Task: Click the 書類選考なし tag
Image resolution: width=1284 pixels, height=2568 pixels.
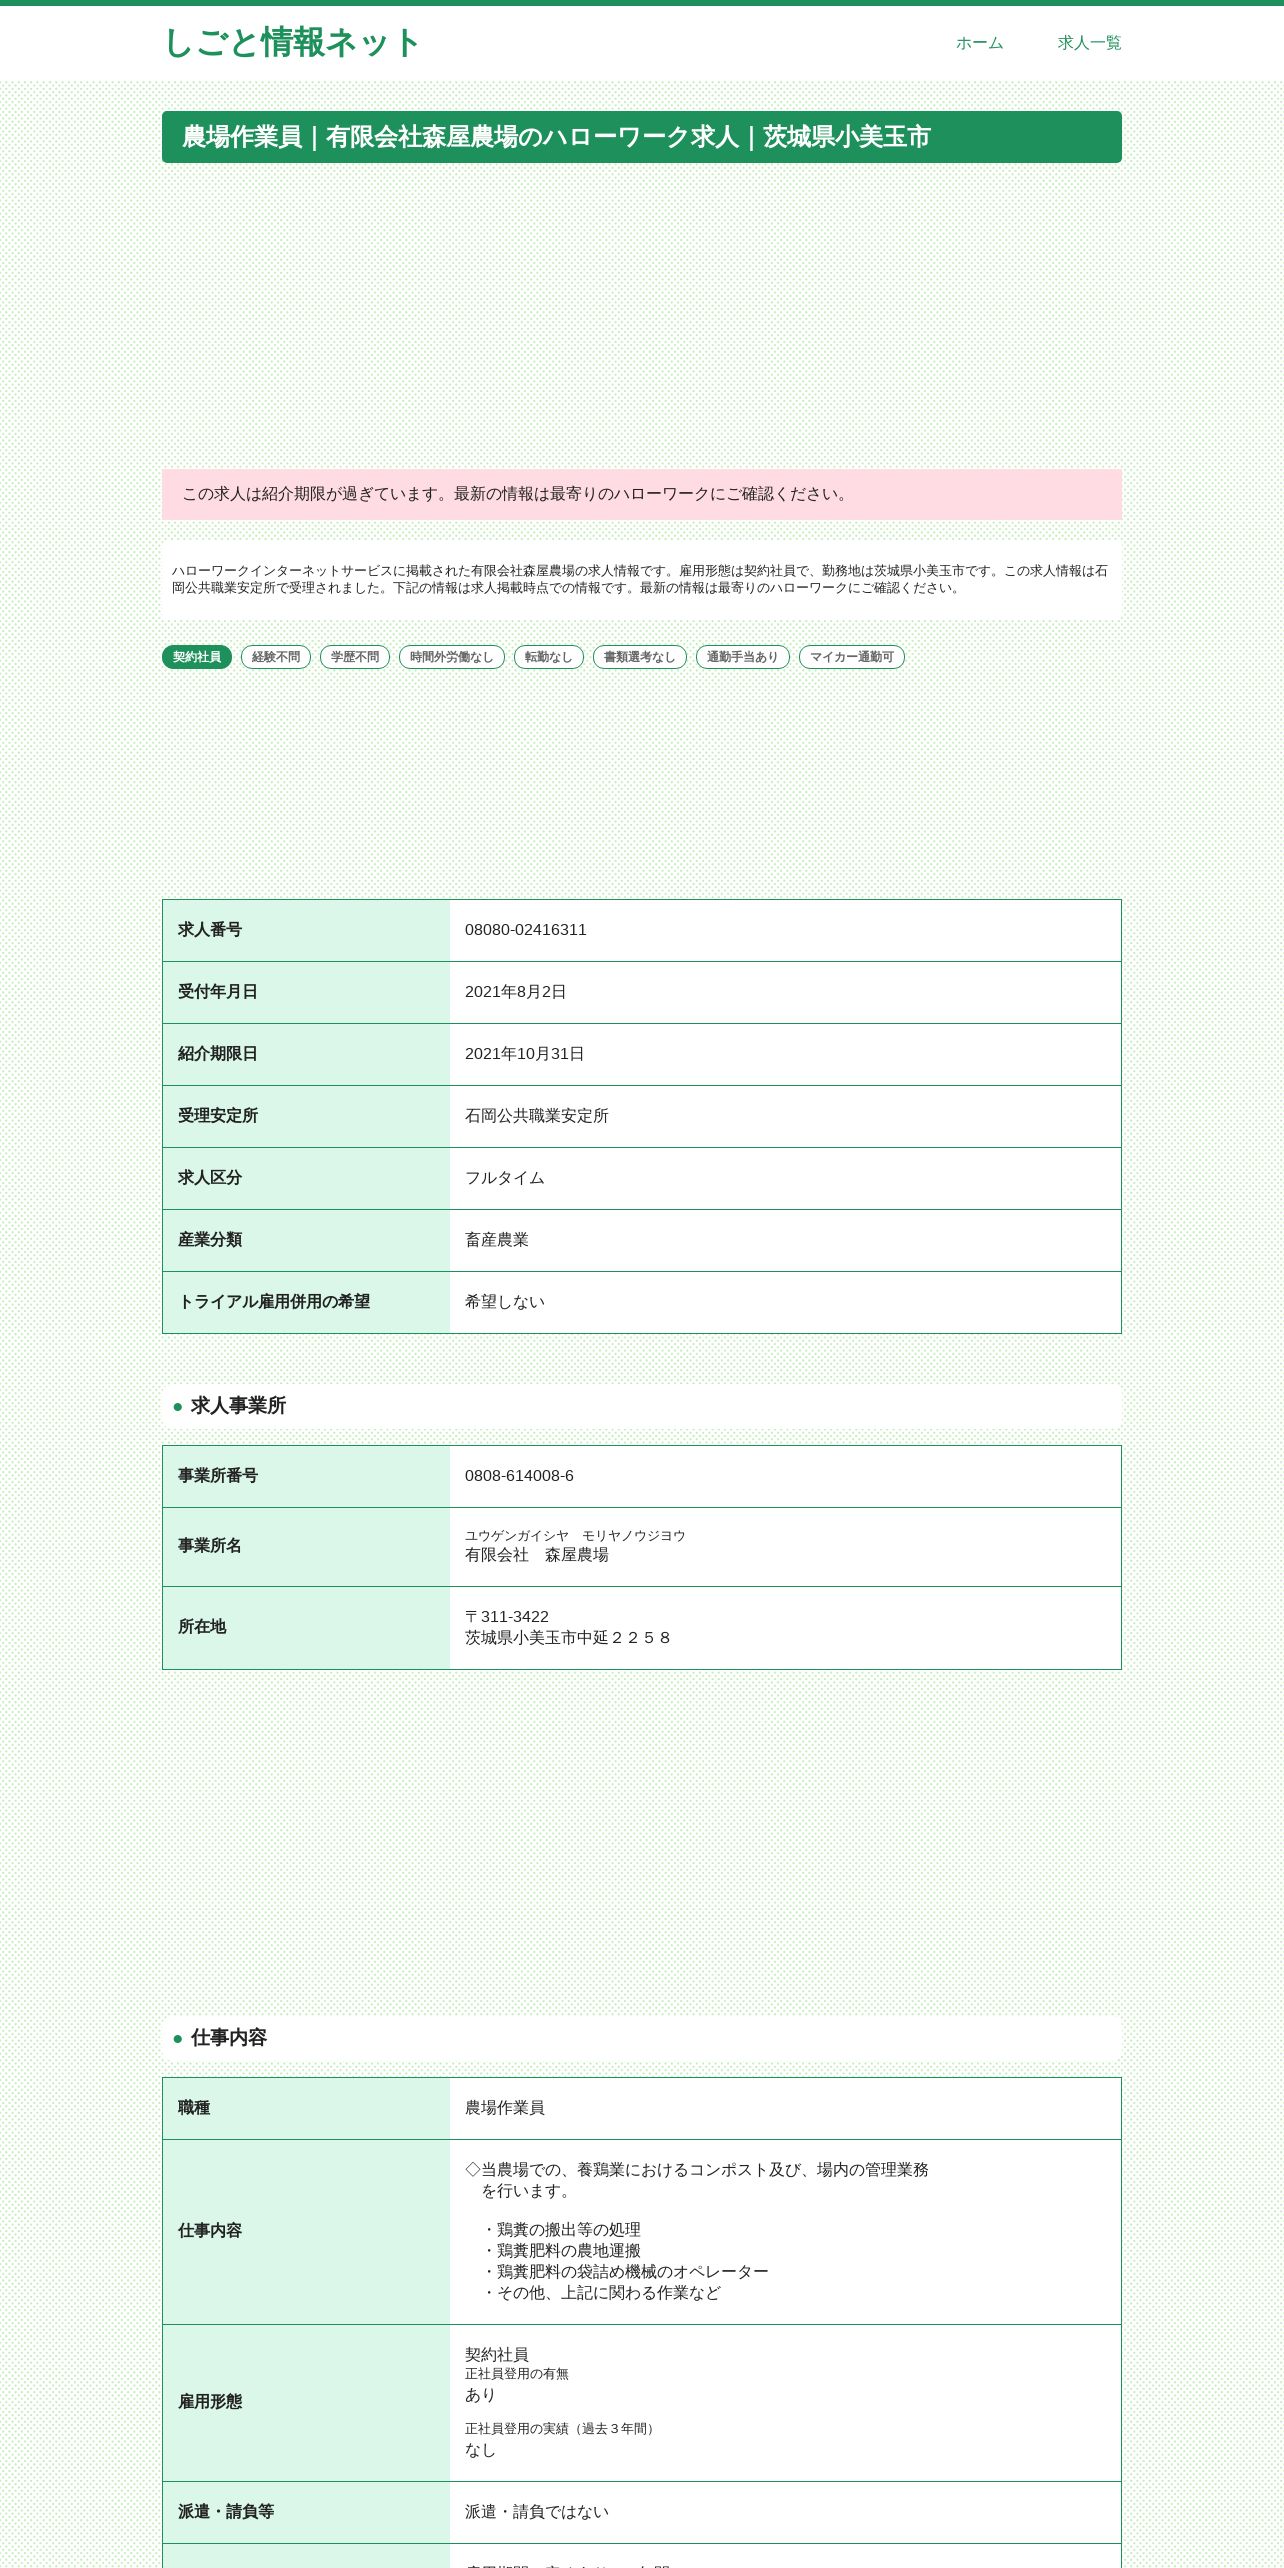Action: [x=640, y=657]
